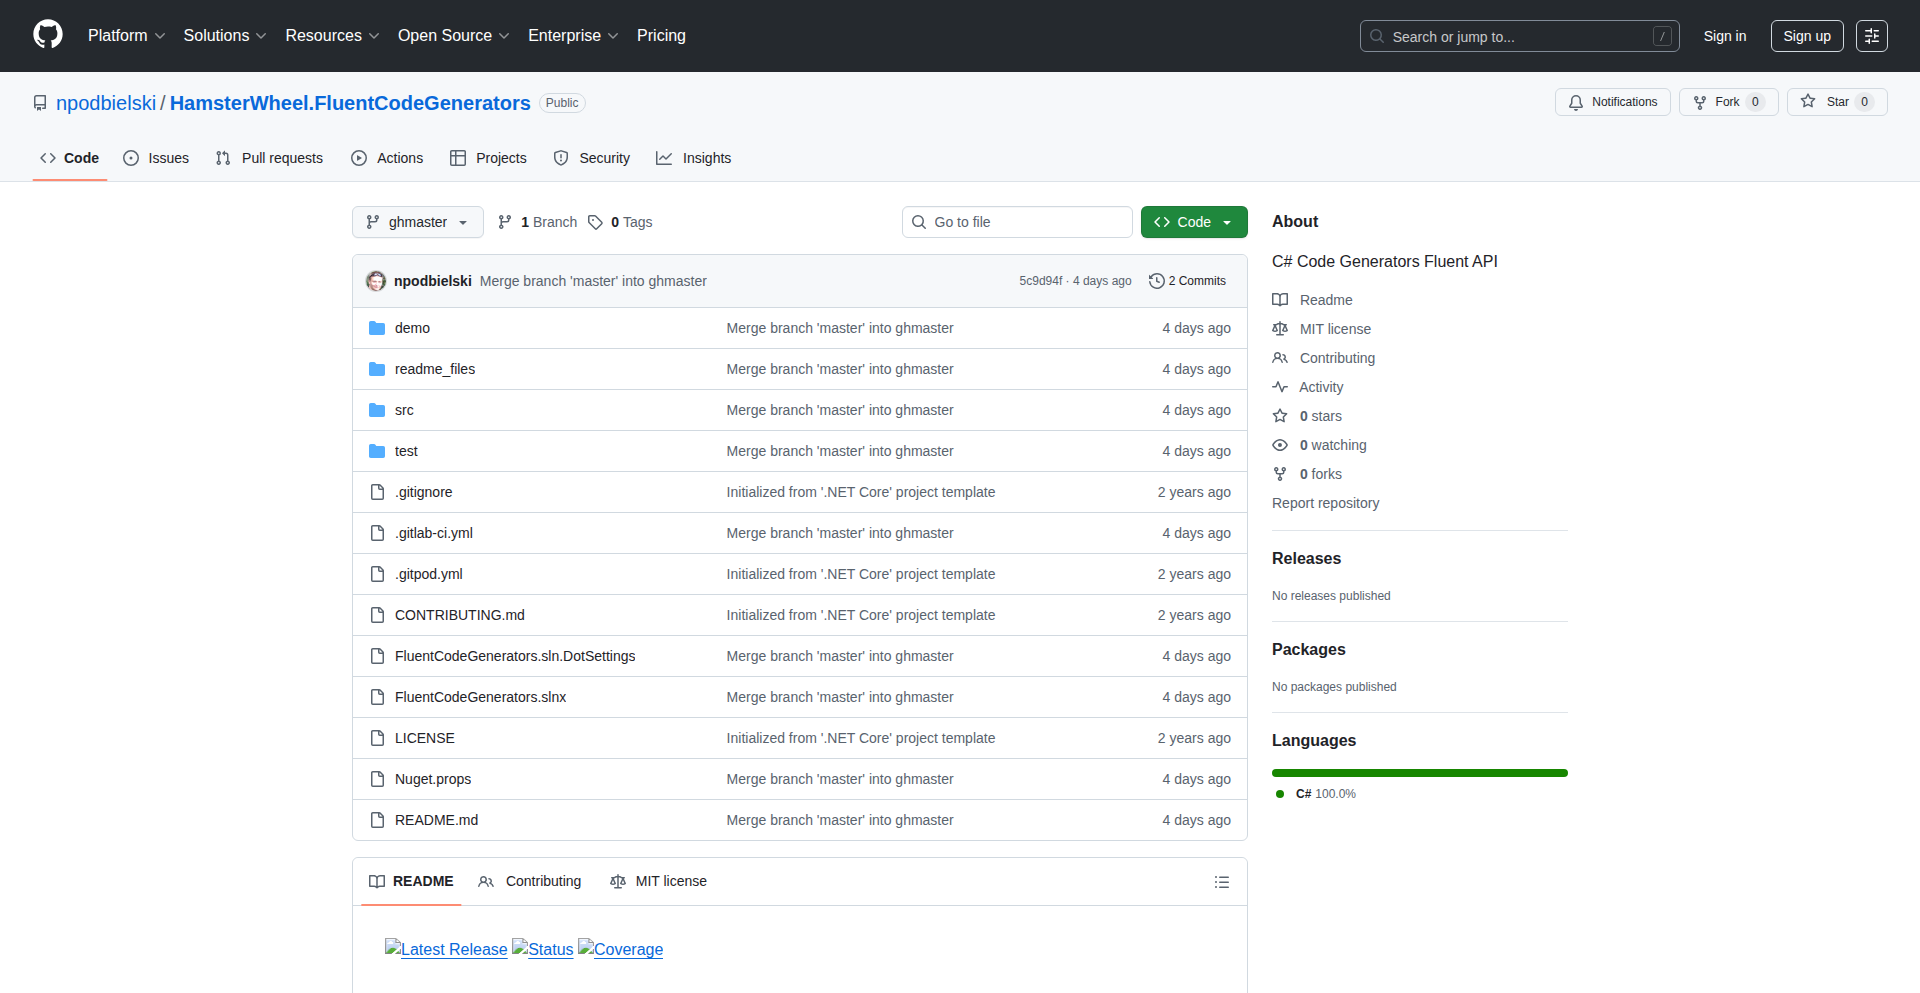Expand the green Code dropdown

(1193, 222)
